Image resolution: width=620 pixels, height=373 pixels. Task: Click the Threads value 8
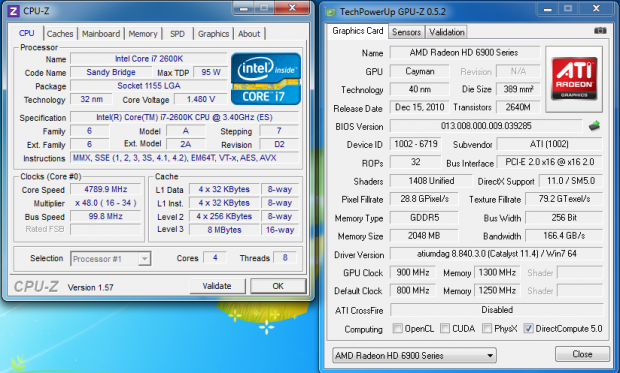[285, 258]
